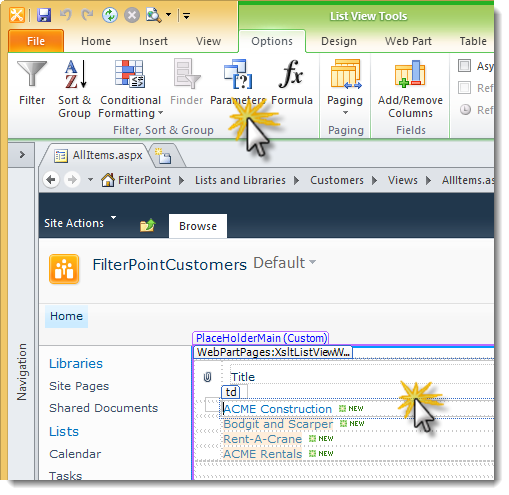The image size is (509, 495).
Task: Tick the ACME Construction row checkbox
Action: tap(212, 405)
